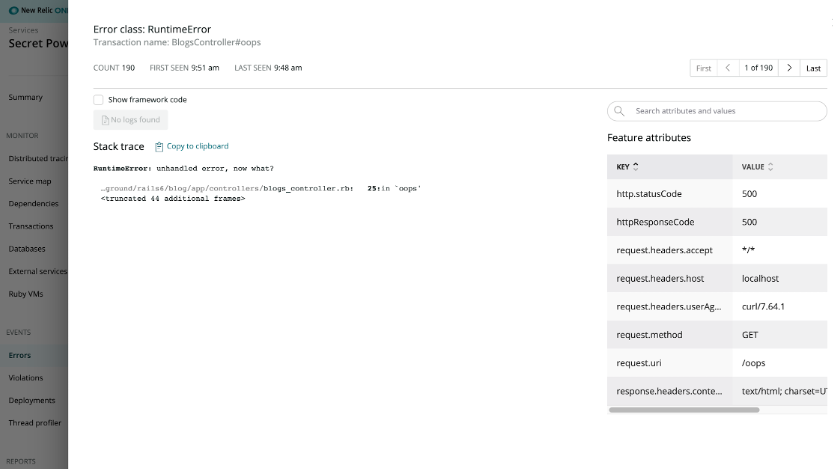Click the request.headers.userAg... key cell
This screenshot has height=469, width=833.
(669, 306)
